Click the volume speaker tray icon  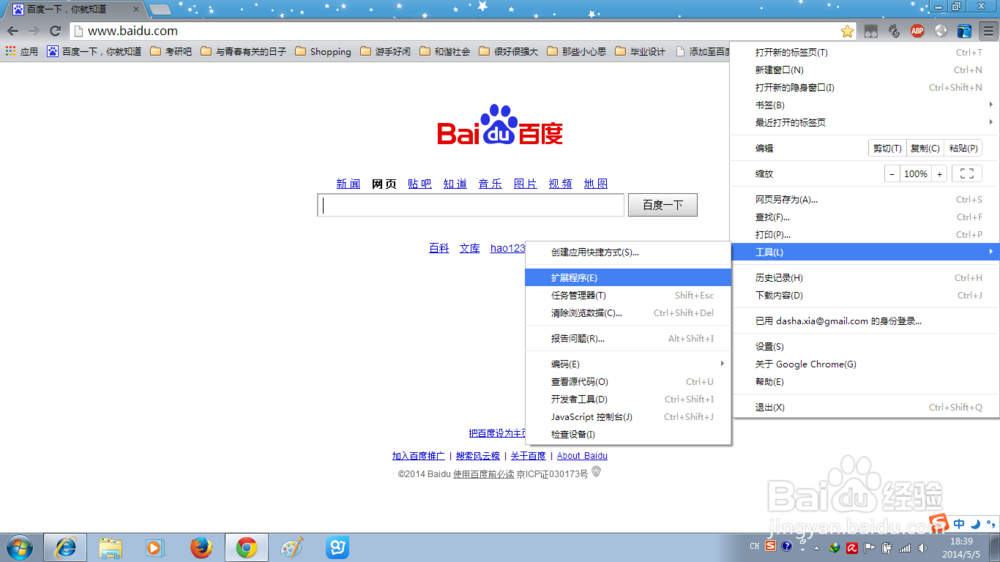point(923,548)
